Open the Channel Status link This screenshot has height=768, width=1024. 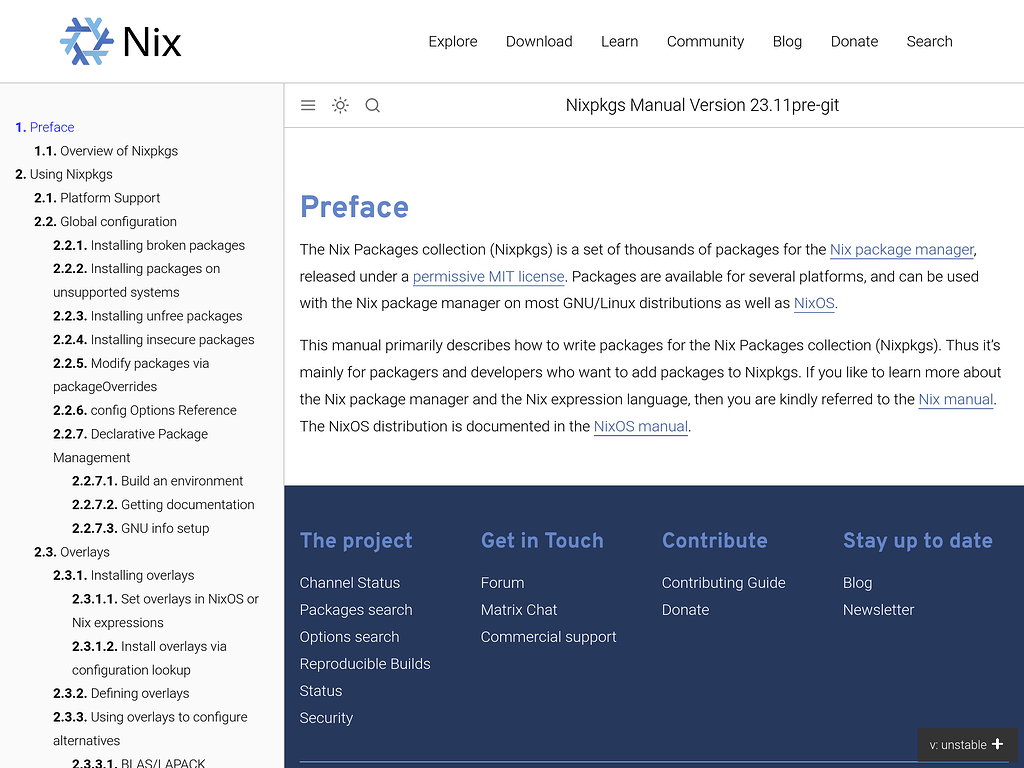350,582
